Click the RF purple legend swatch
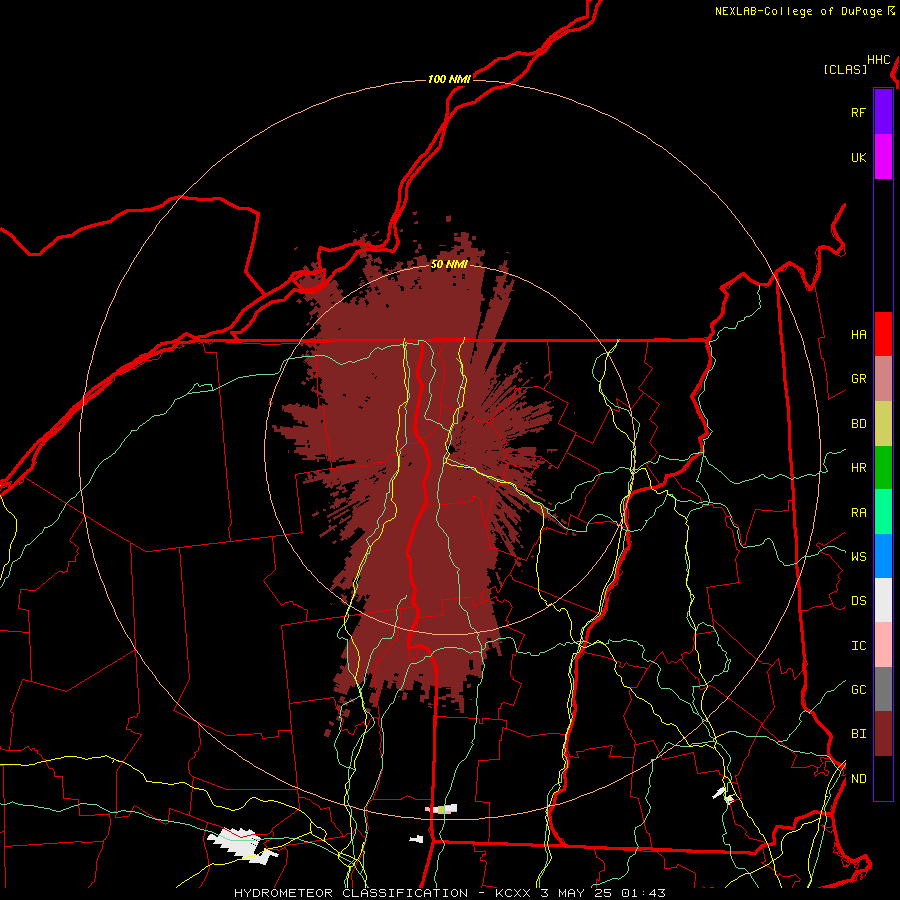 (x=883, y=111)
